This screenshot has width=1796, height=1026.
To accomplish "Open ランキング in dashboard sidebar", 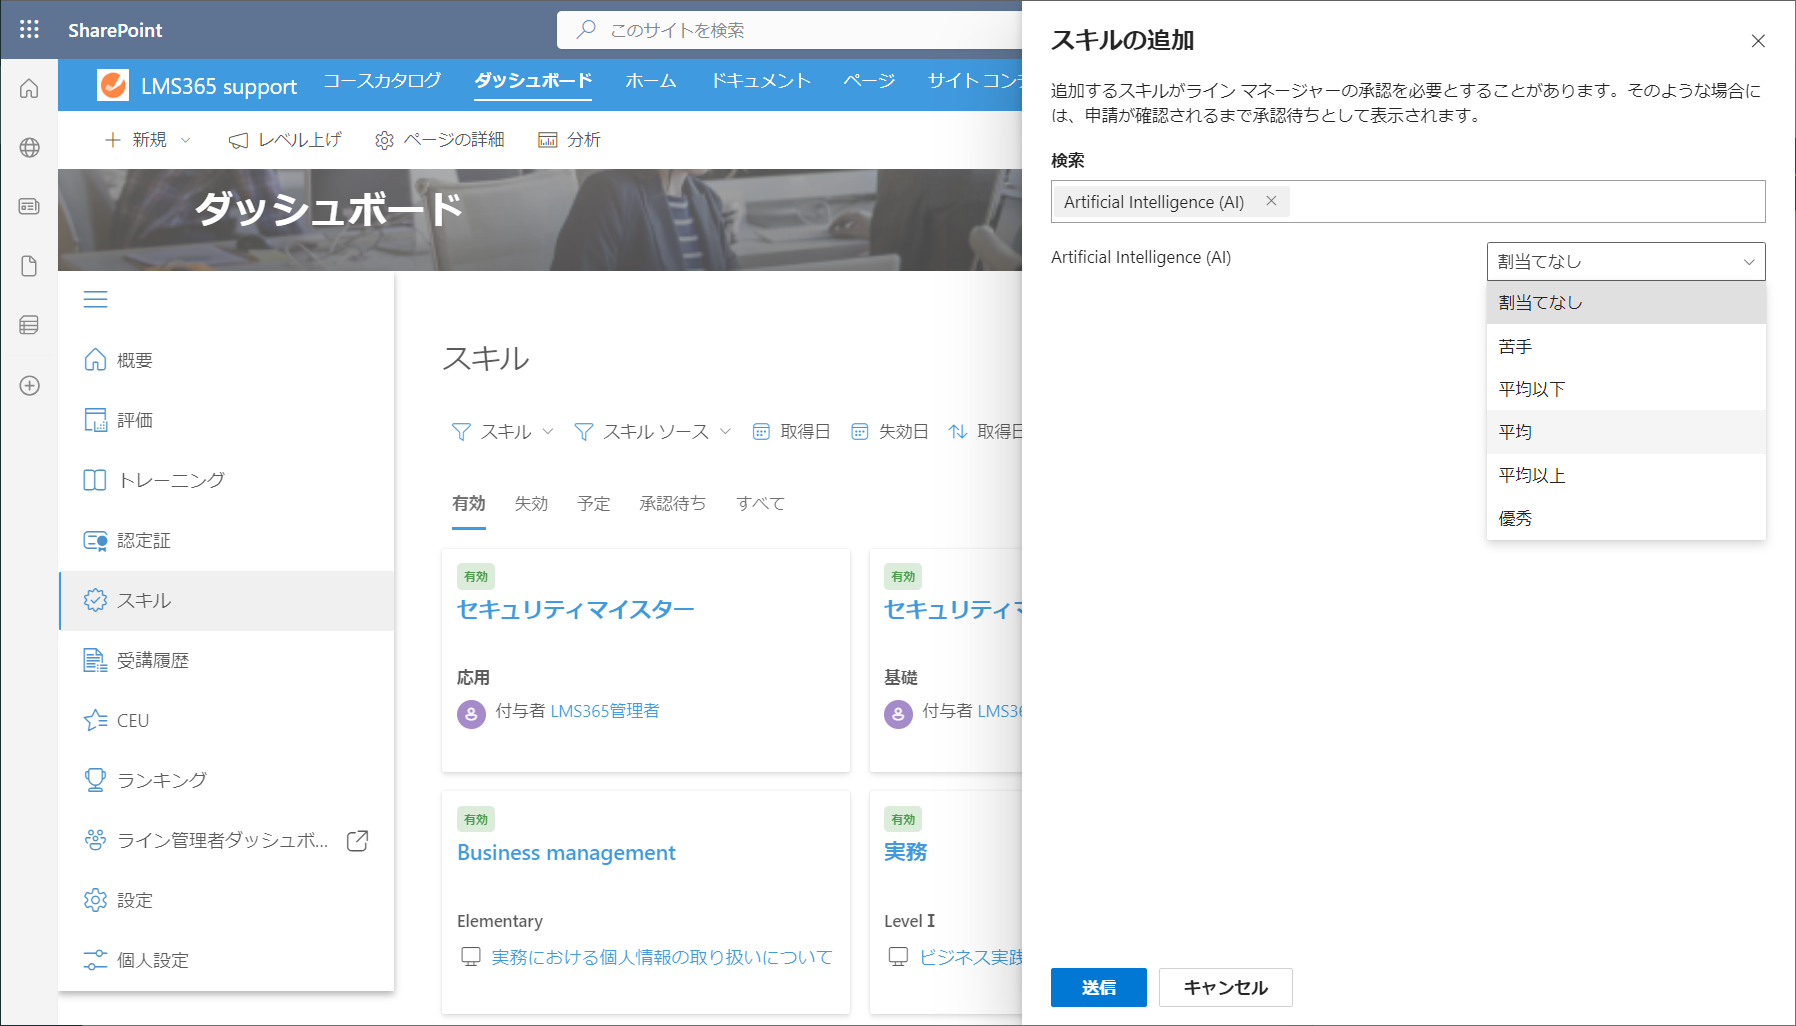I will pos(227,781).
